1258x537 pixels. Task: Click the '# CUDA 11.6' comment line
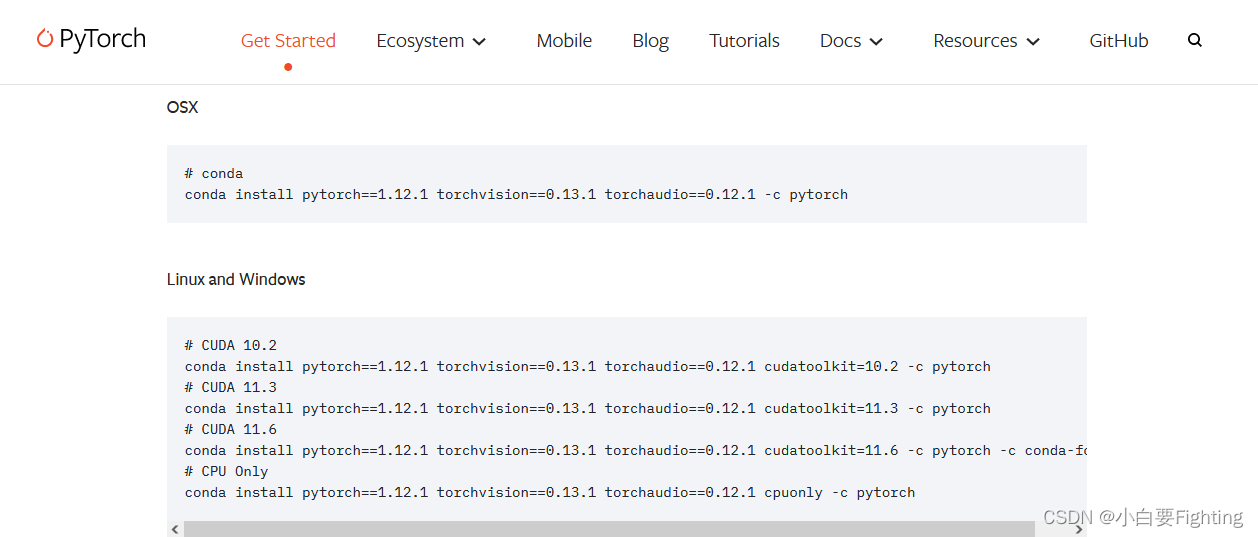pos(231,429)
